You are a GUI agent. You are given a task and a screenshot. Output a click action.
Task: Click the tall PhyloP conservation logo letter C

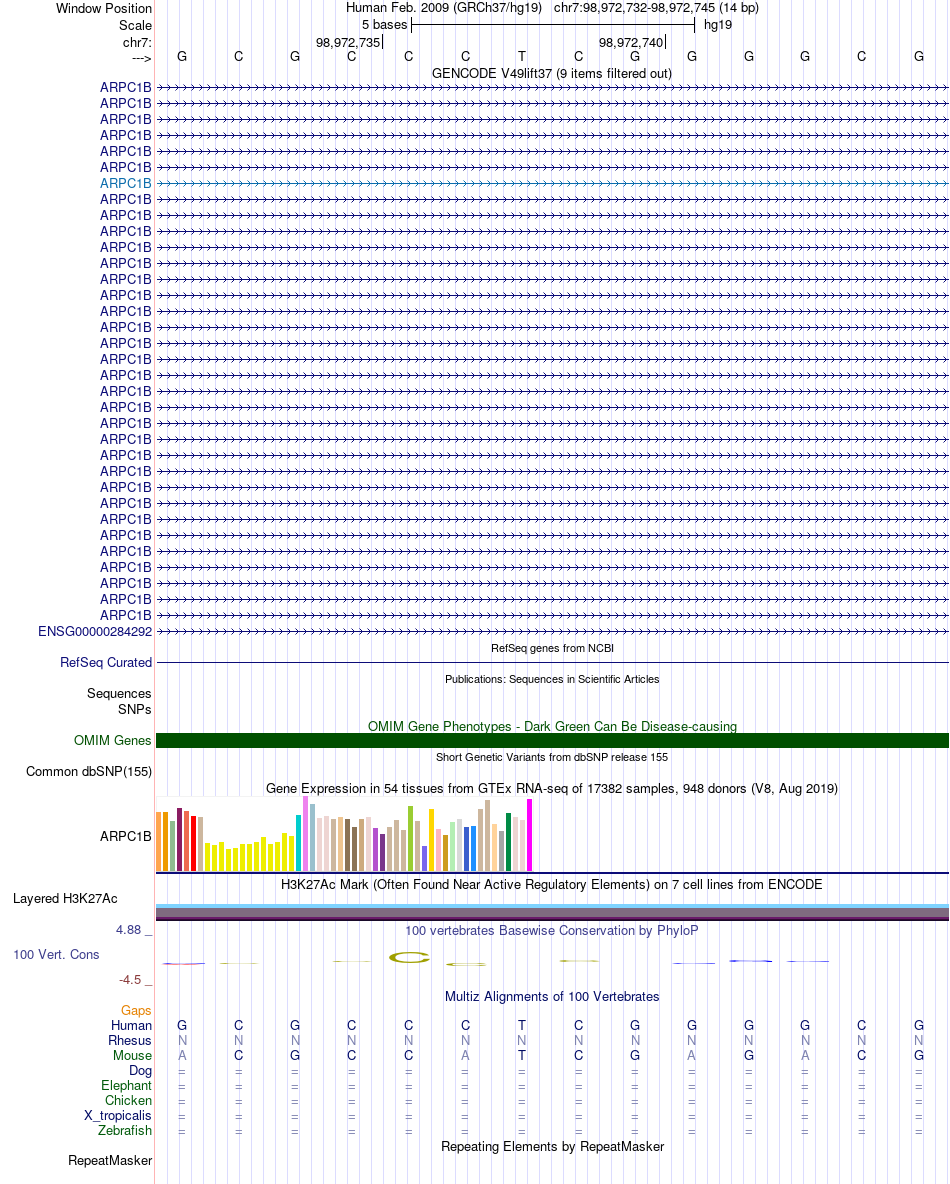pos(409,957)
